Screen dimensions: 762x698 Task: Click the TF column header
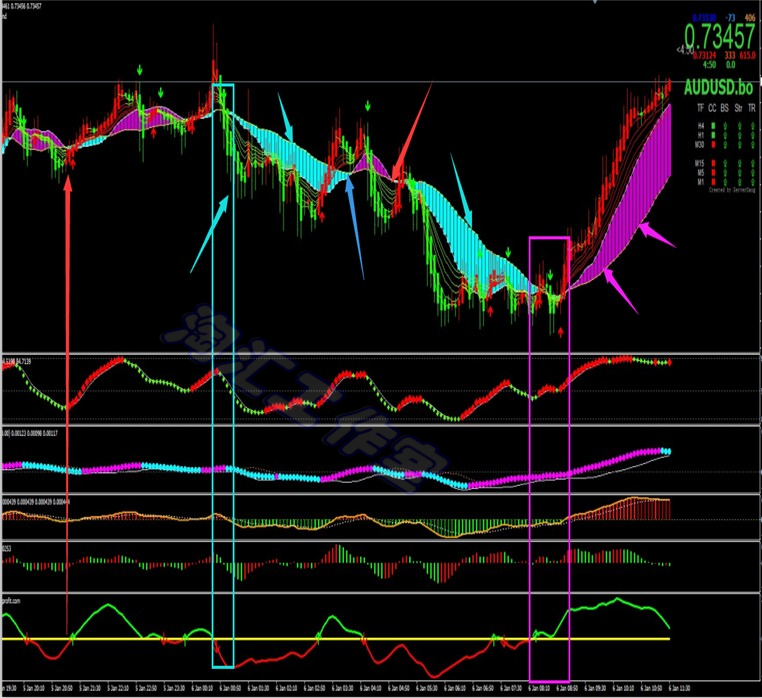click(x=700, y=108)
